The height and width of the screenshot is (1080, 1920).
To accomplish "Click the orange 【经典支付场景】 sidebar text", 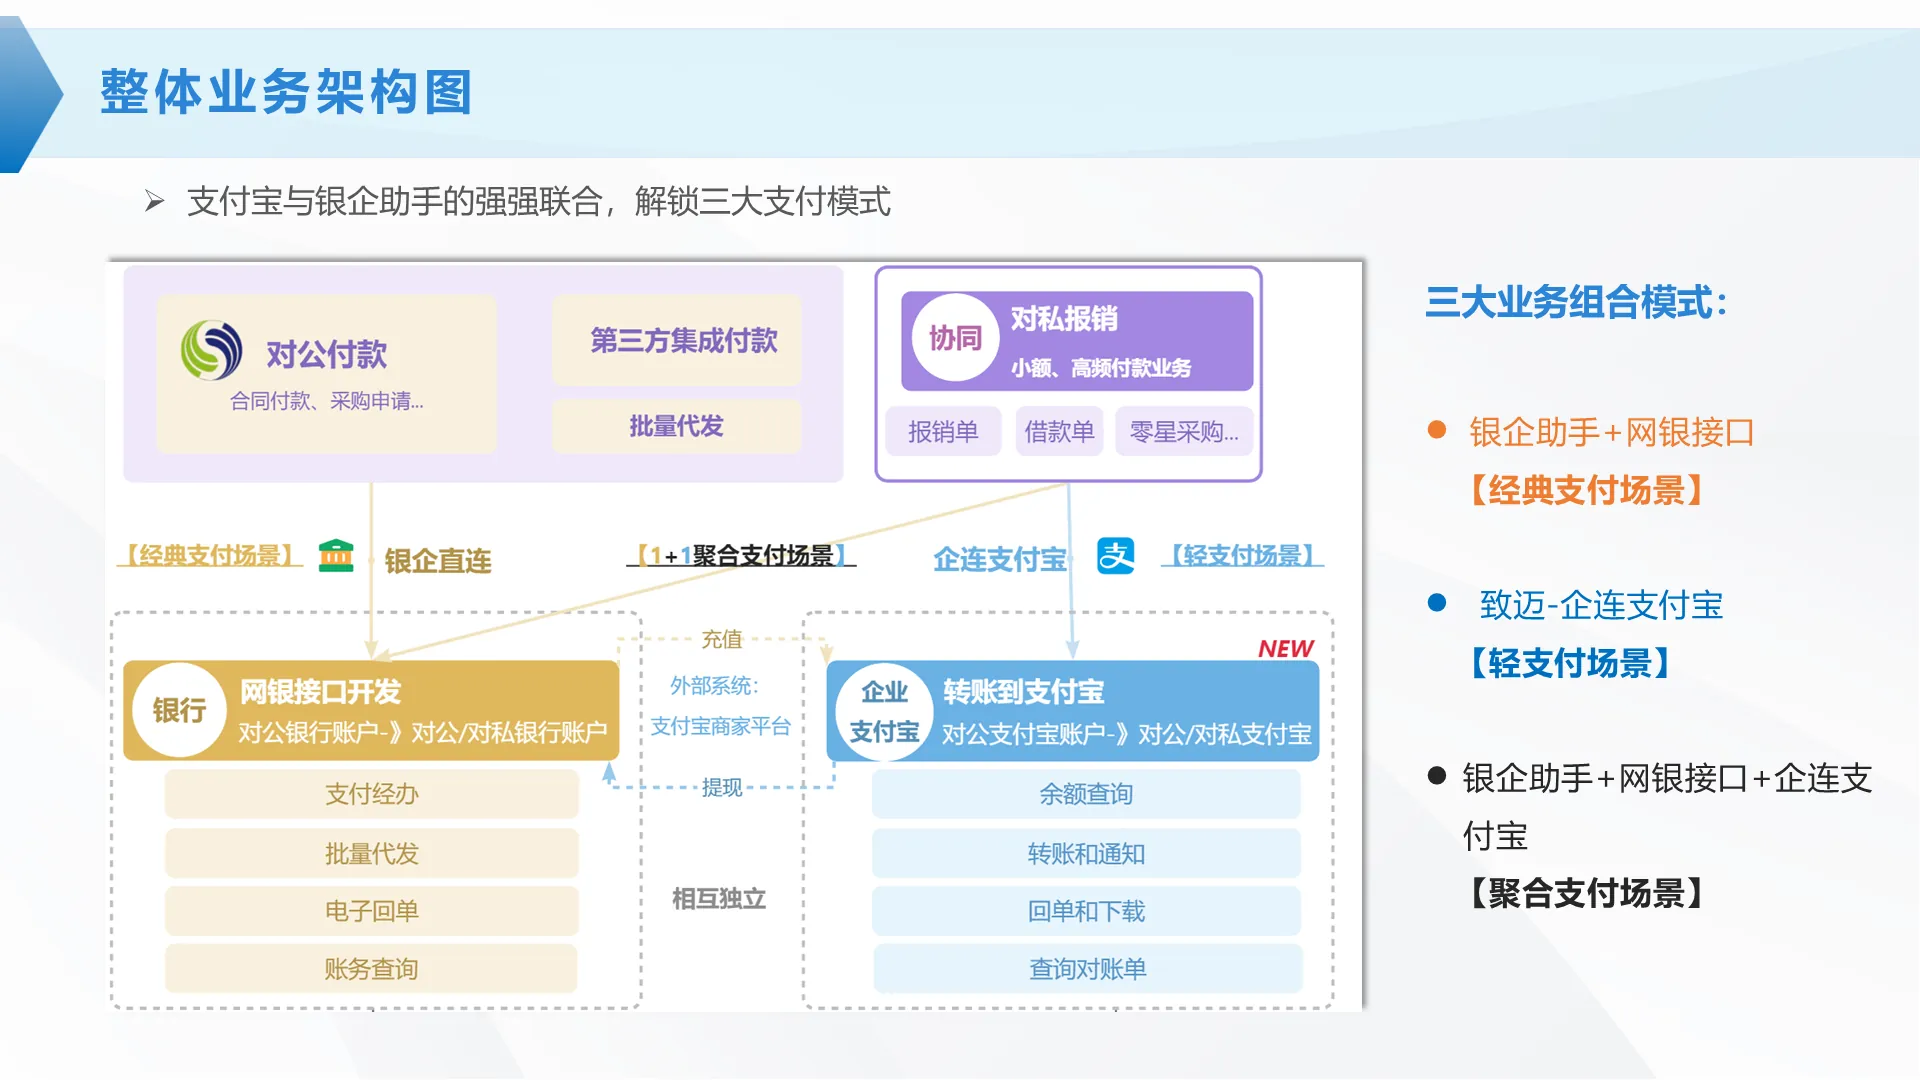I will (1586, 490).
